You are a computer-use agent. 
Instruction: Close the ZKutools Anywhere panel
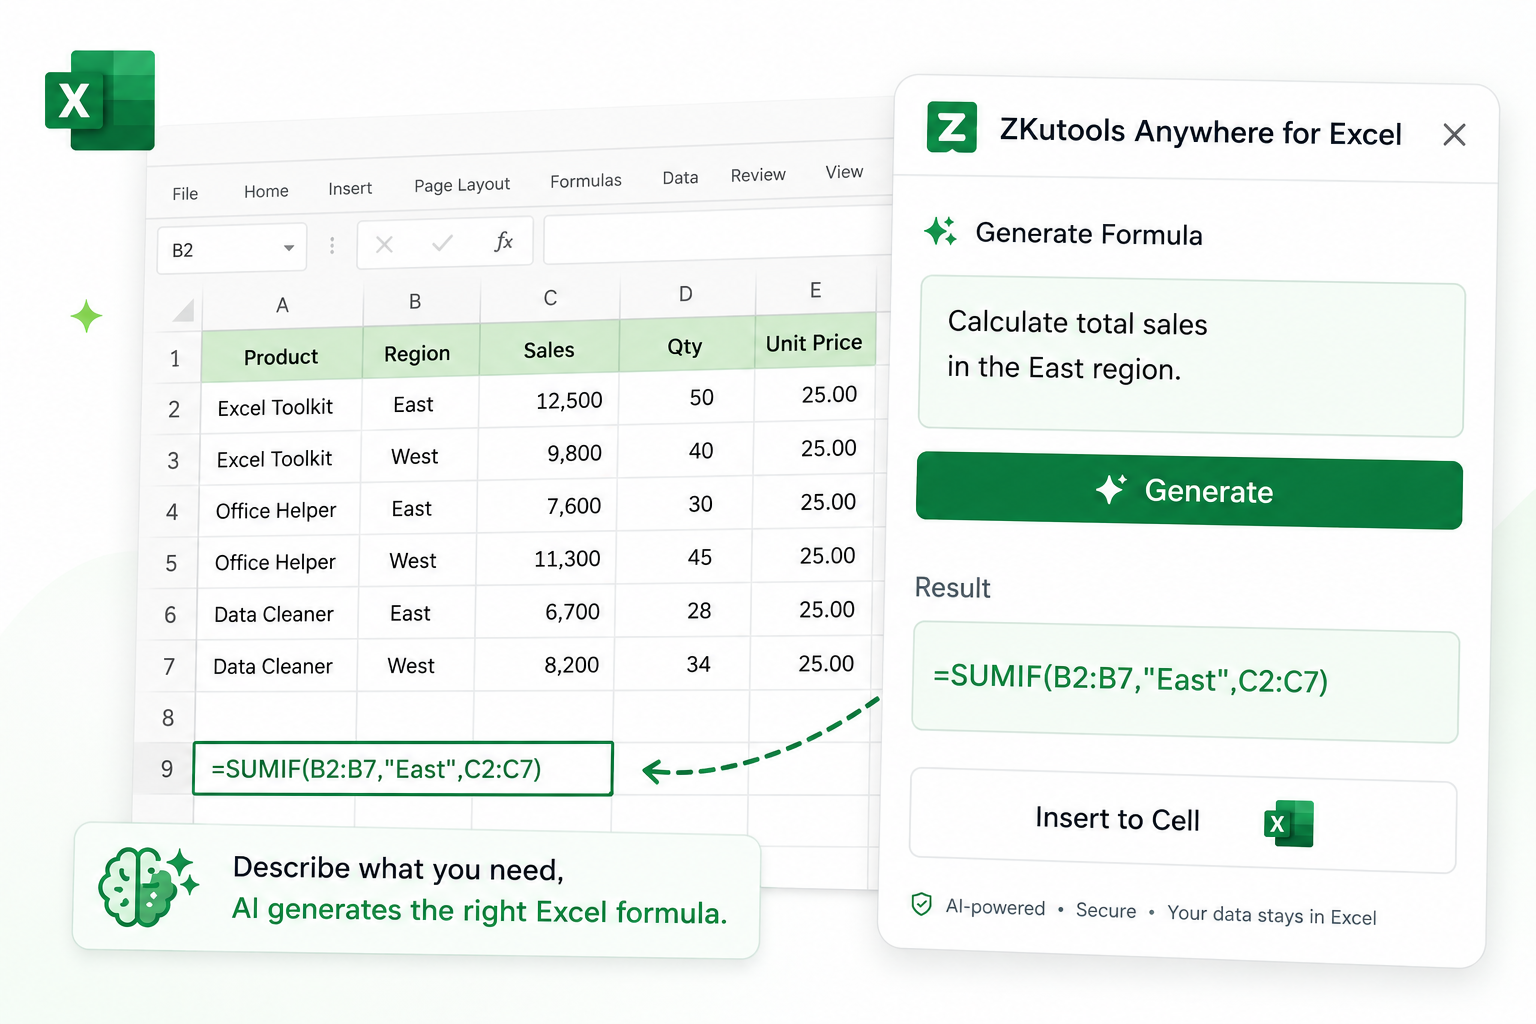click(1454, 135)
